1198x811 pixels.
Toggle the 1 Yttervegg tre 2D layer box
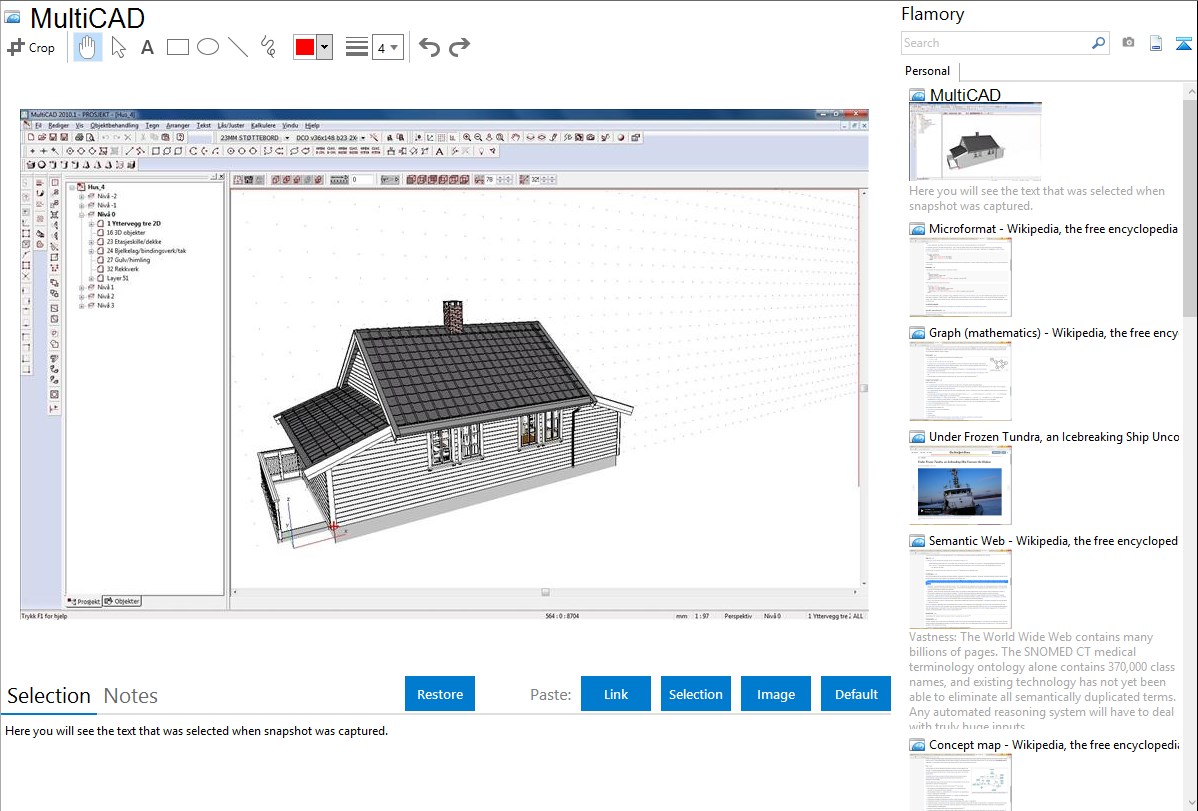(x=100, y=224)
